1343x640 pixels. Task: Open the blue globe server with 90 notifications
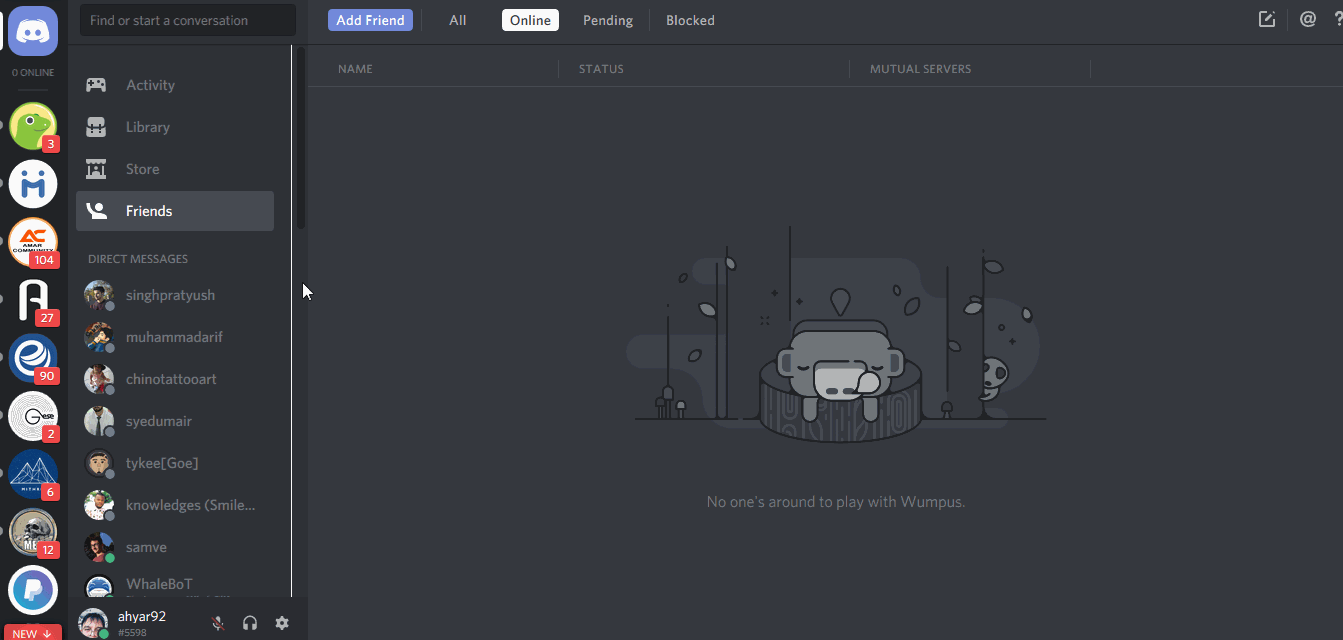coord(33,358)
